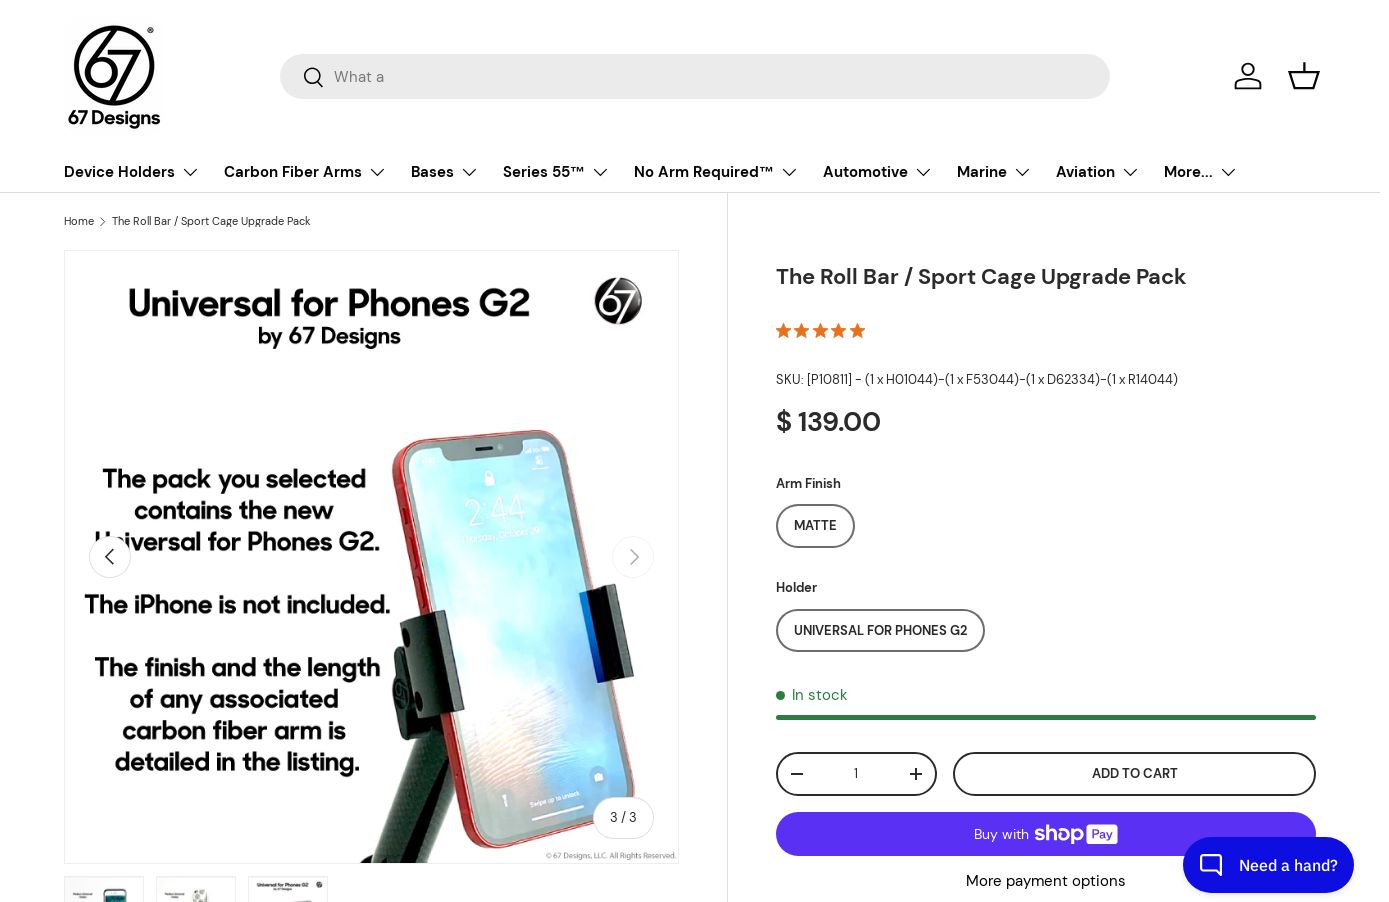Select Universal for Phones G2 holder
The width and height of the screenshot is (1389, 902).
click(880, 631)
